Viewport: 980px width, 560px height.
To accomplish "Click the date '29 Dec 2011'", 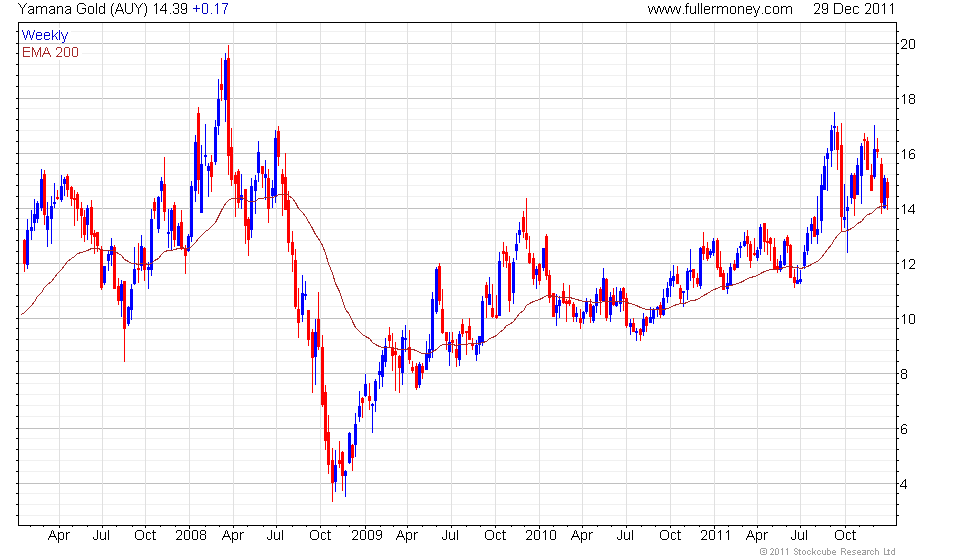I will [854, 9].
